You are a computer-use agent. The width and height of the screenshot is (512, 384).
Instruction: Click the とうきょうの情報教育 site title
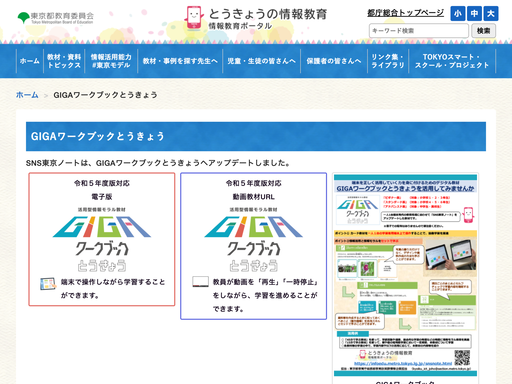pyautogui.click(x=268, y=14)
